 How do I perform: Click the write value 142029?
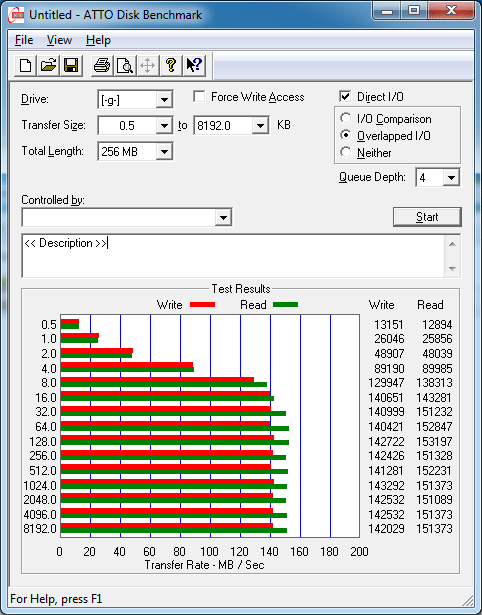click(386, 529)
